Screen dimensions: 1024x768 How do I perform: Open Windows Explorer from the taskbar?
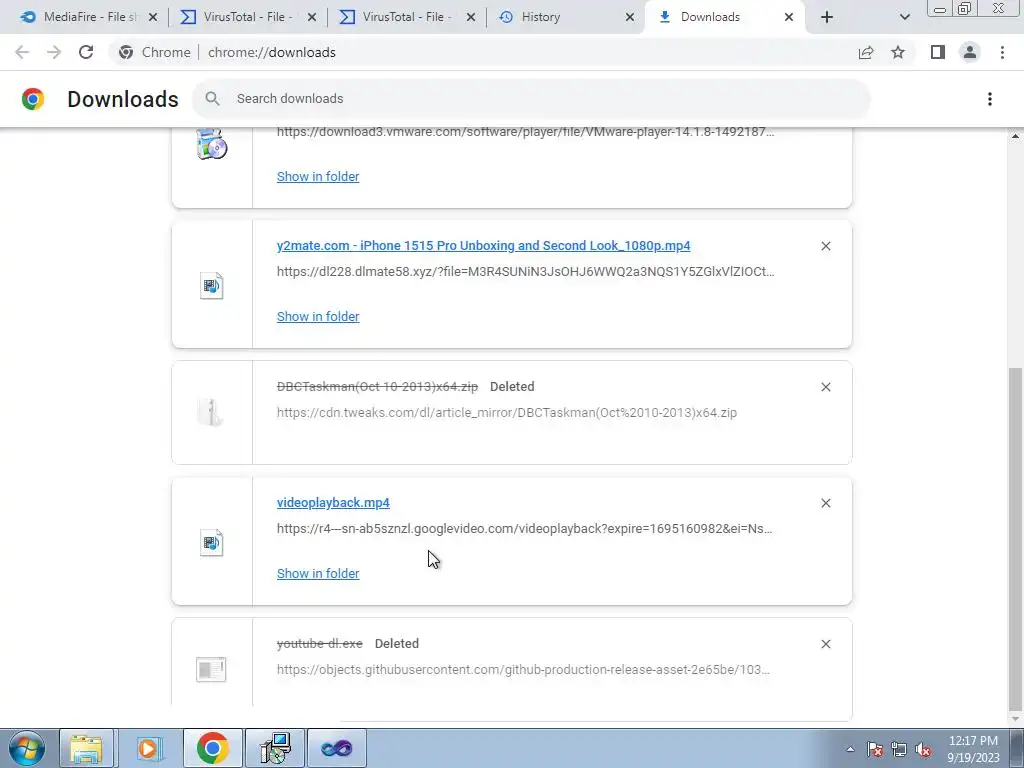click(86, 748)
